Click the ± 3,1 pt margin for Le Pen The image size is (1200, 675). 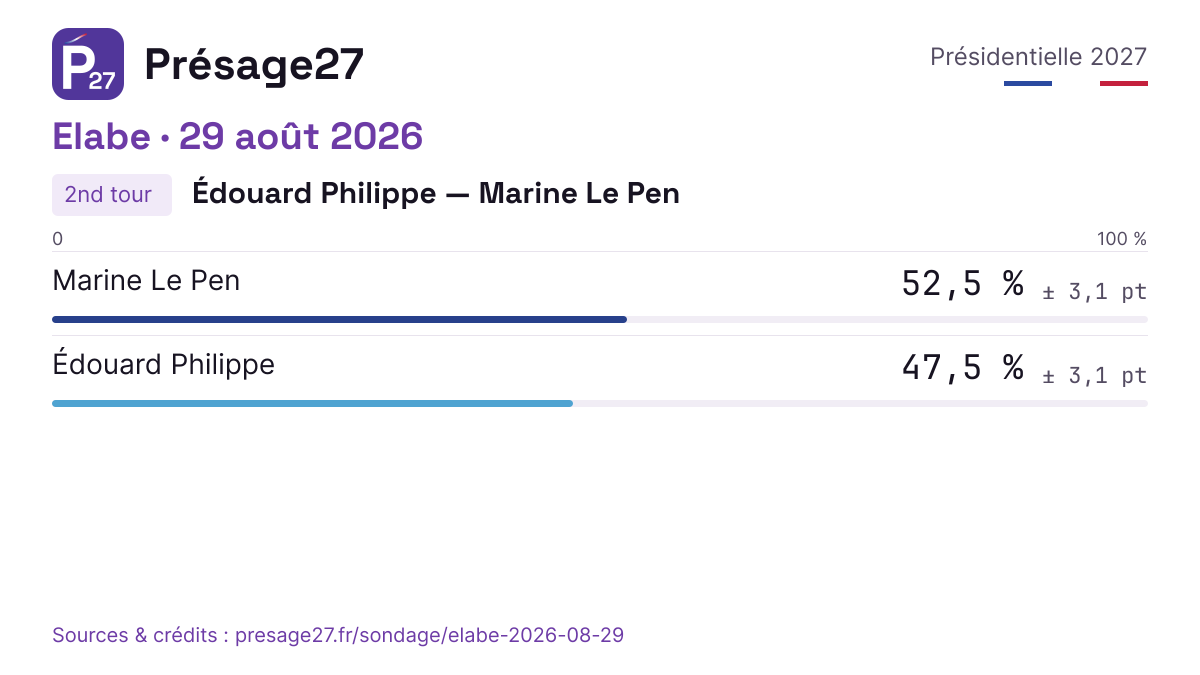pyautogui.click(x=1095, y=293)
